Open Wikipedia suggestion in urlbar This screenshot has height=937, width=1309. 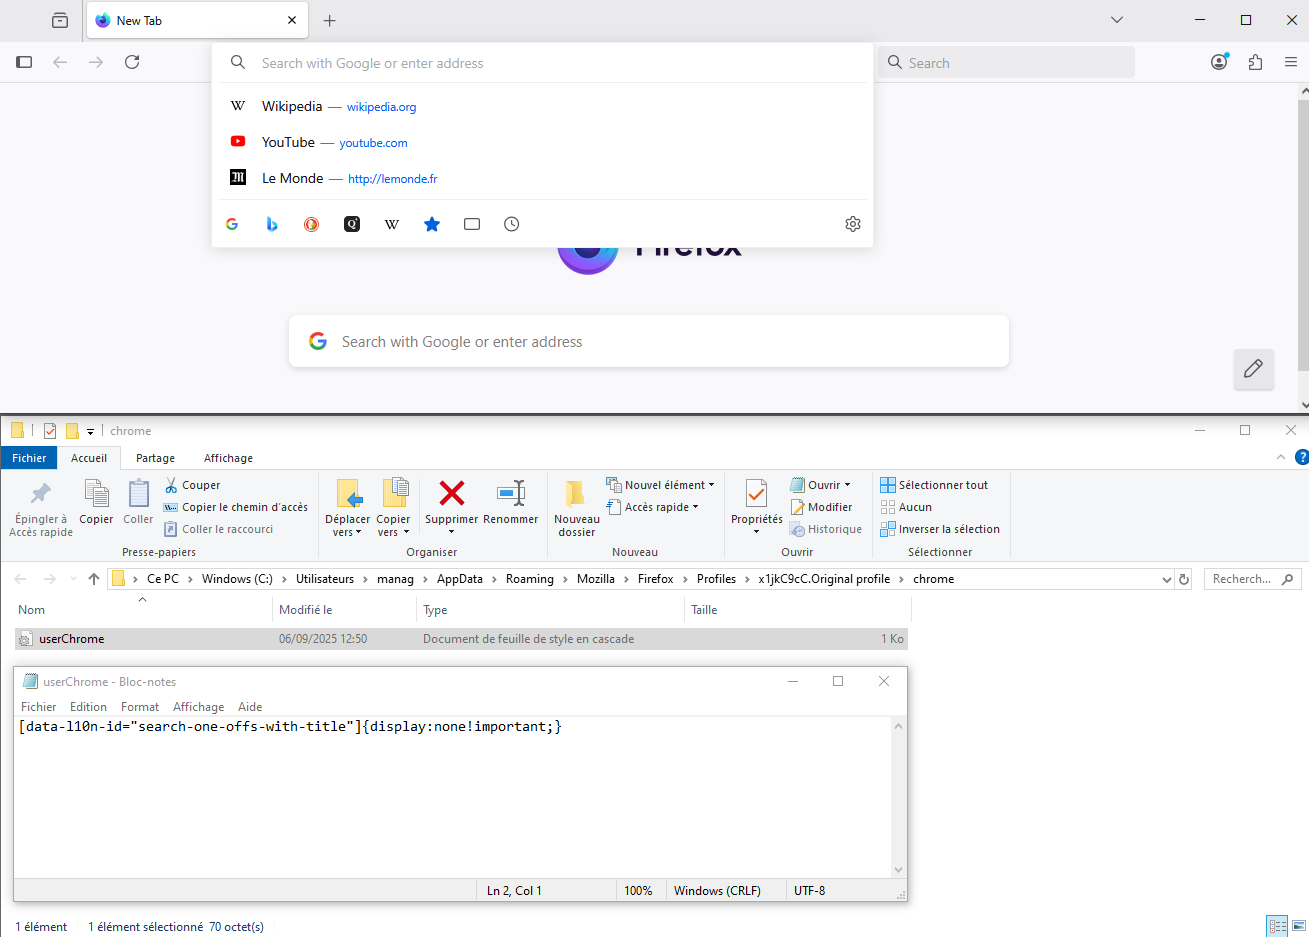point(543,106)
